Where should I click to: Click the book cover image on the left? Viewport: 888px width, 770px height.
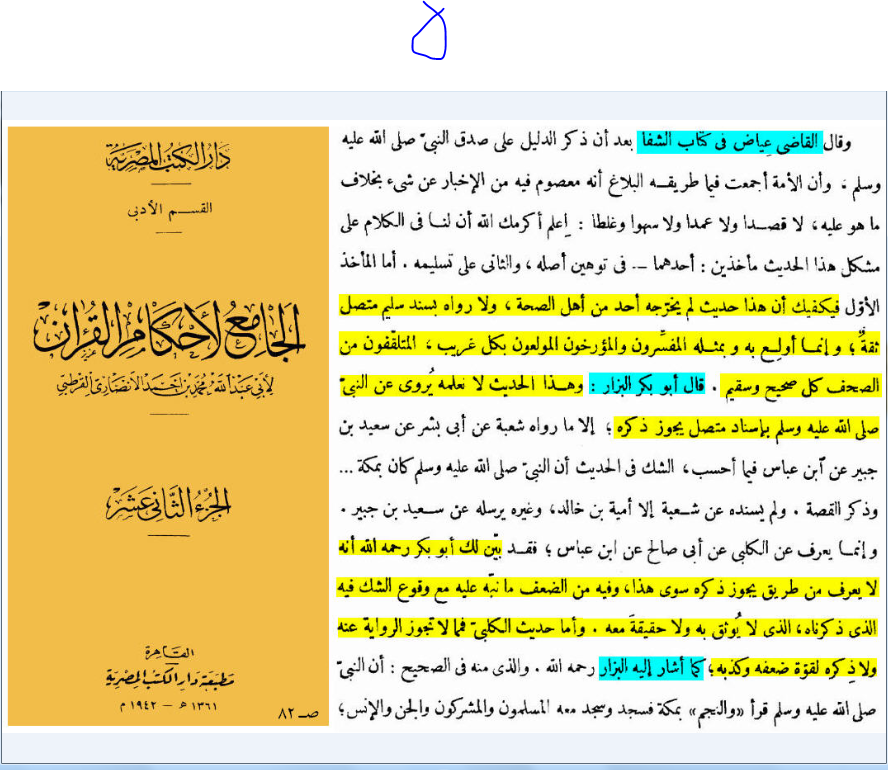point(168,426)
